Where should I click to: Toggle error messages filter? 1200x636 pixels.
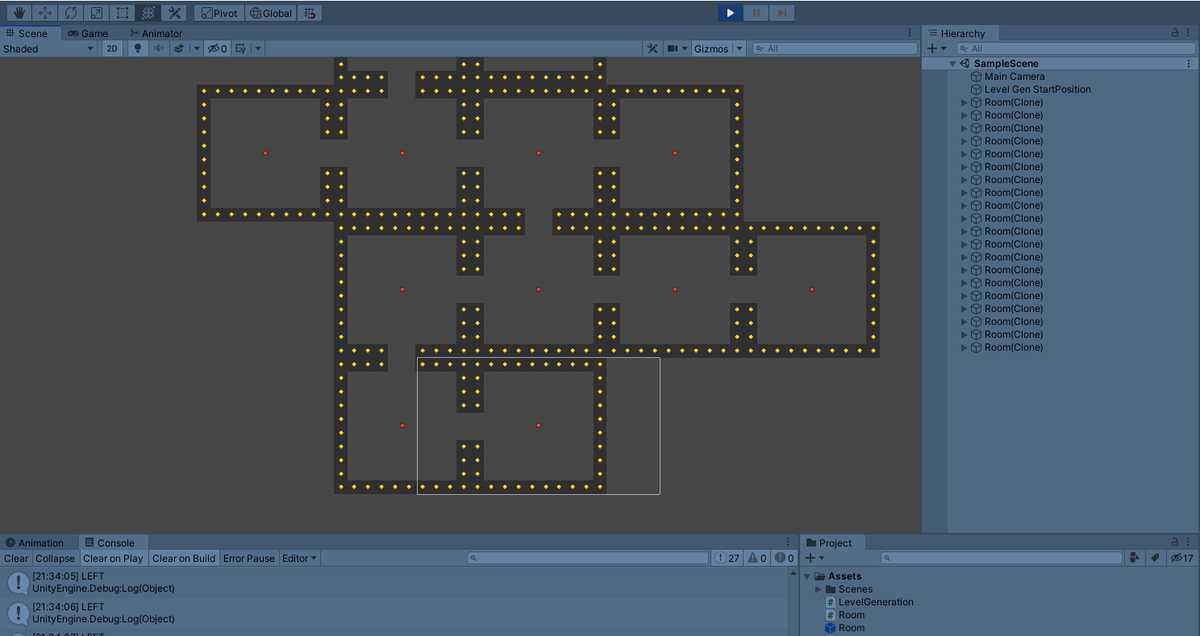pyautogui.click(x=784, y=558)
